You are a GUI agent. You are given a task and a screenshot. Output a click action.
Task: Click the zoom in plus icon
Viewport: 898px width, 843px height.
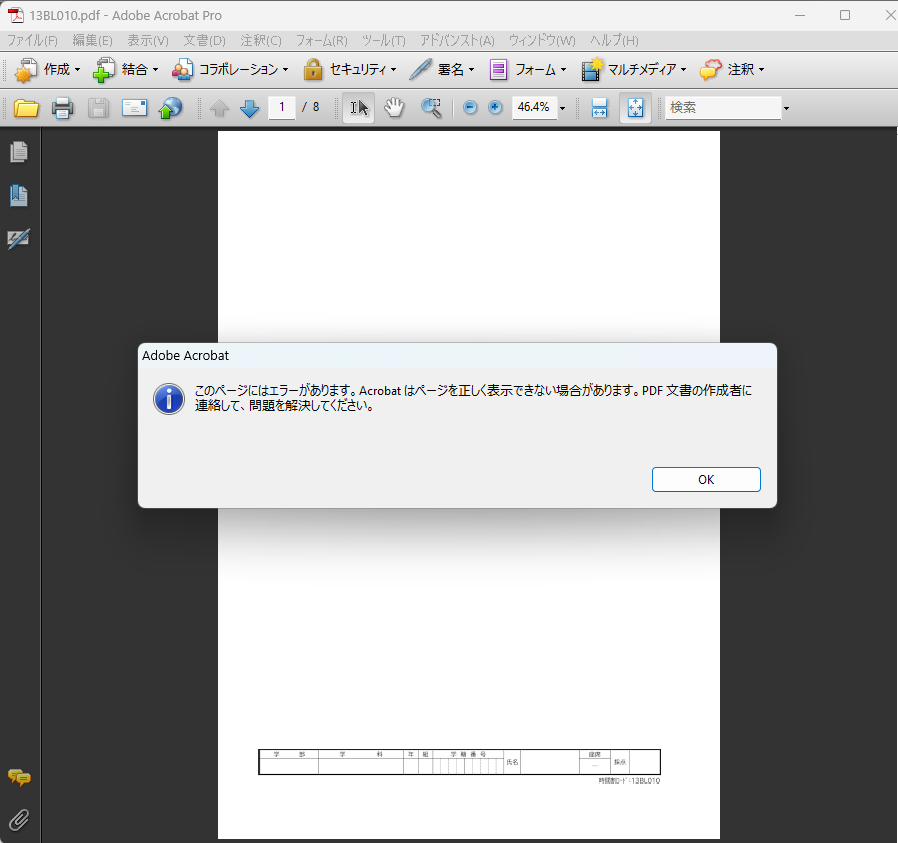pos(495,108)
